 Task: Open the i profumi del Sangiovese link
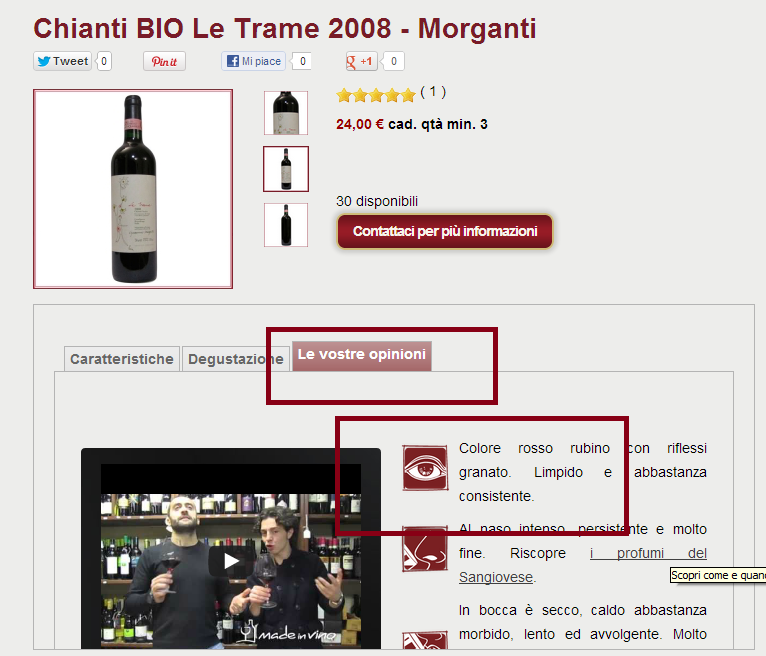583,565
